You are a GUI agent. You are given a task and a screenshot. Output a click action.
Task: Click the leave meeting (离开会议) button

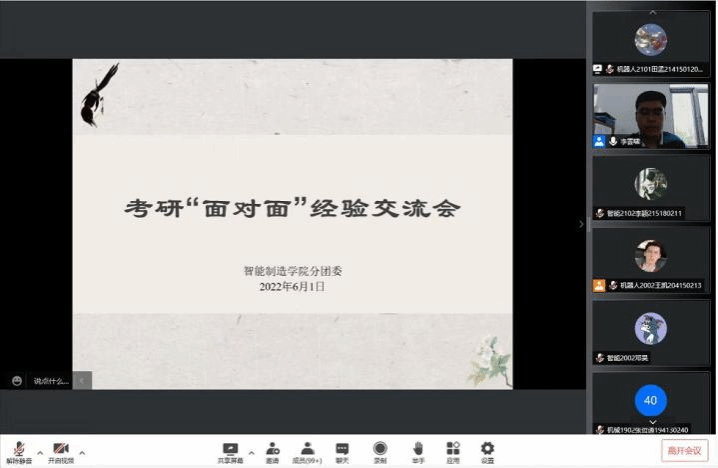[x=686, y=450]
